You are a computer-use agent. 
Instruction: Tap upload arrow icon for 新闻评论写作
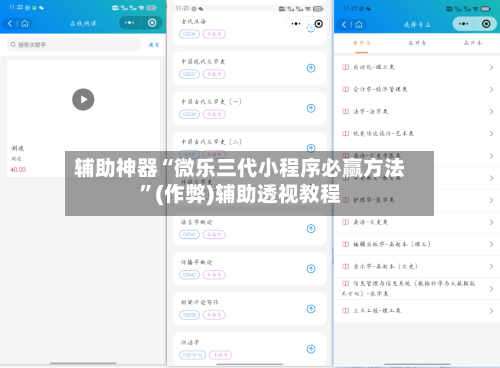(311, 309)
